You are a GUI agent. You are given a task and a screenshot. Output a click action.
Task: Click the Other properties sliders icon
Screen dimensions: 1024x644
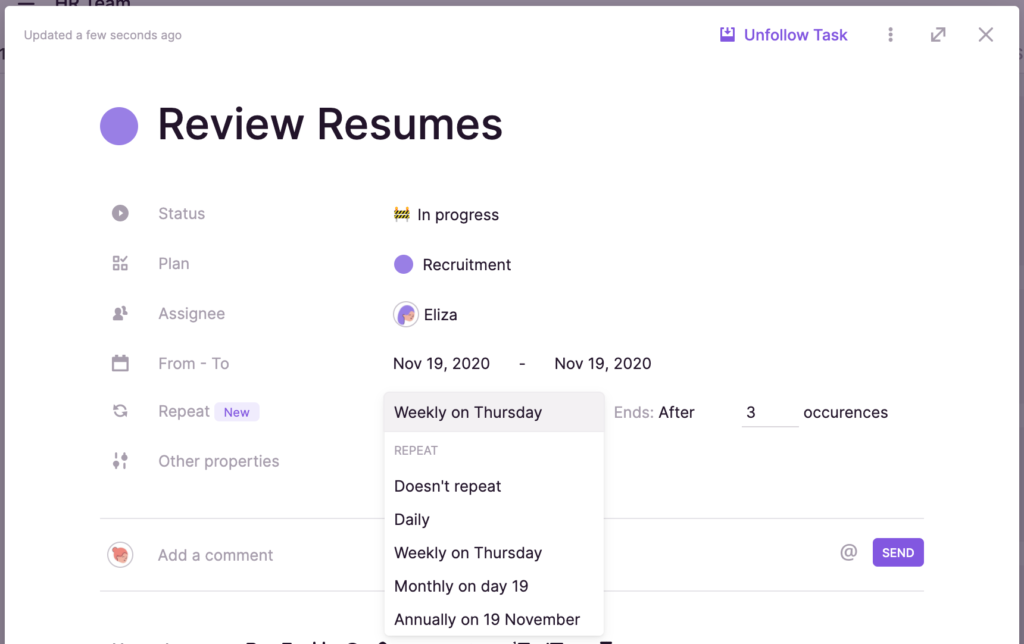(120, 461)
